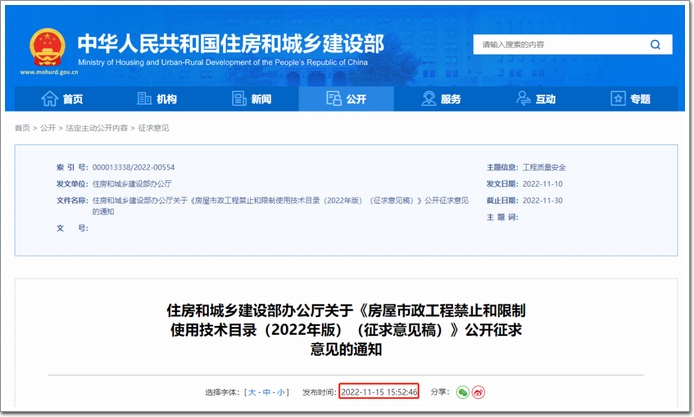Open 法定主动公开内容 breadcrumb link

(x=96, y=128)
